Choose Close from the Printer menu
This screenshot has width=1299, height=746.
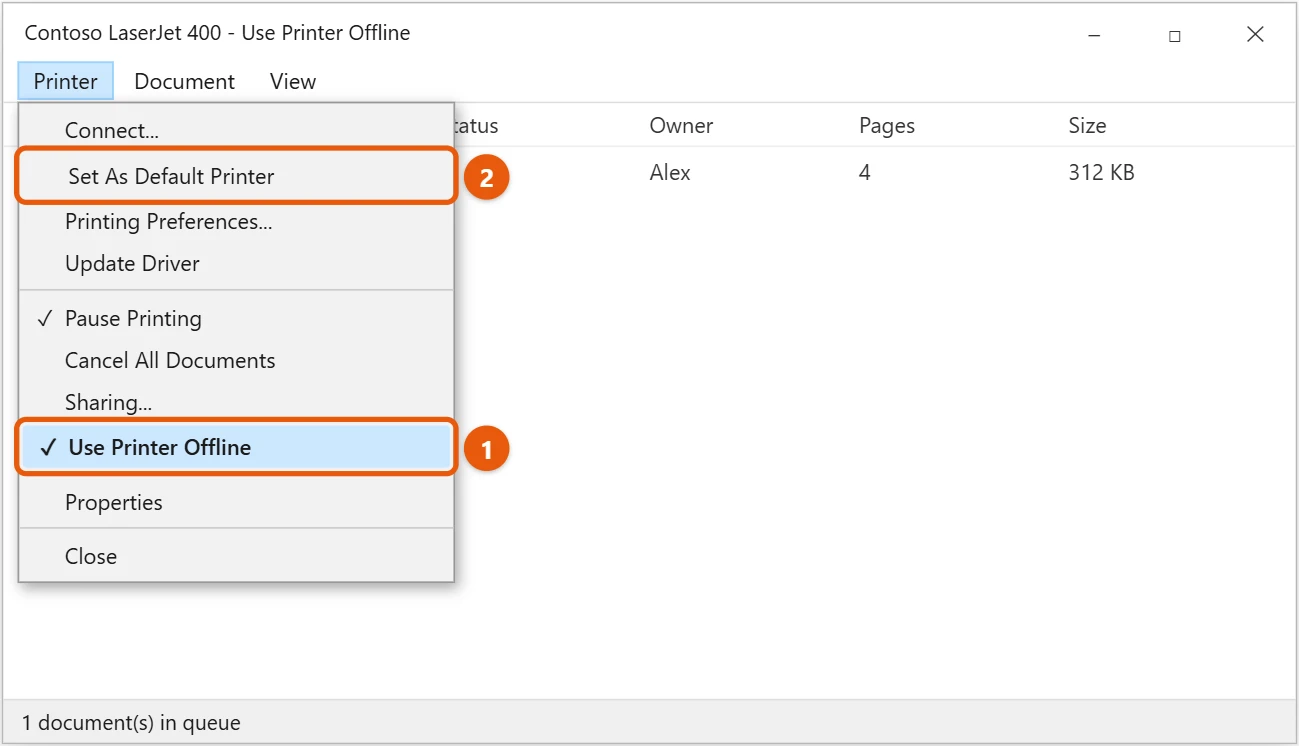236,557
